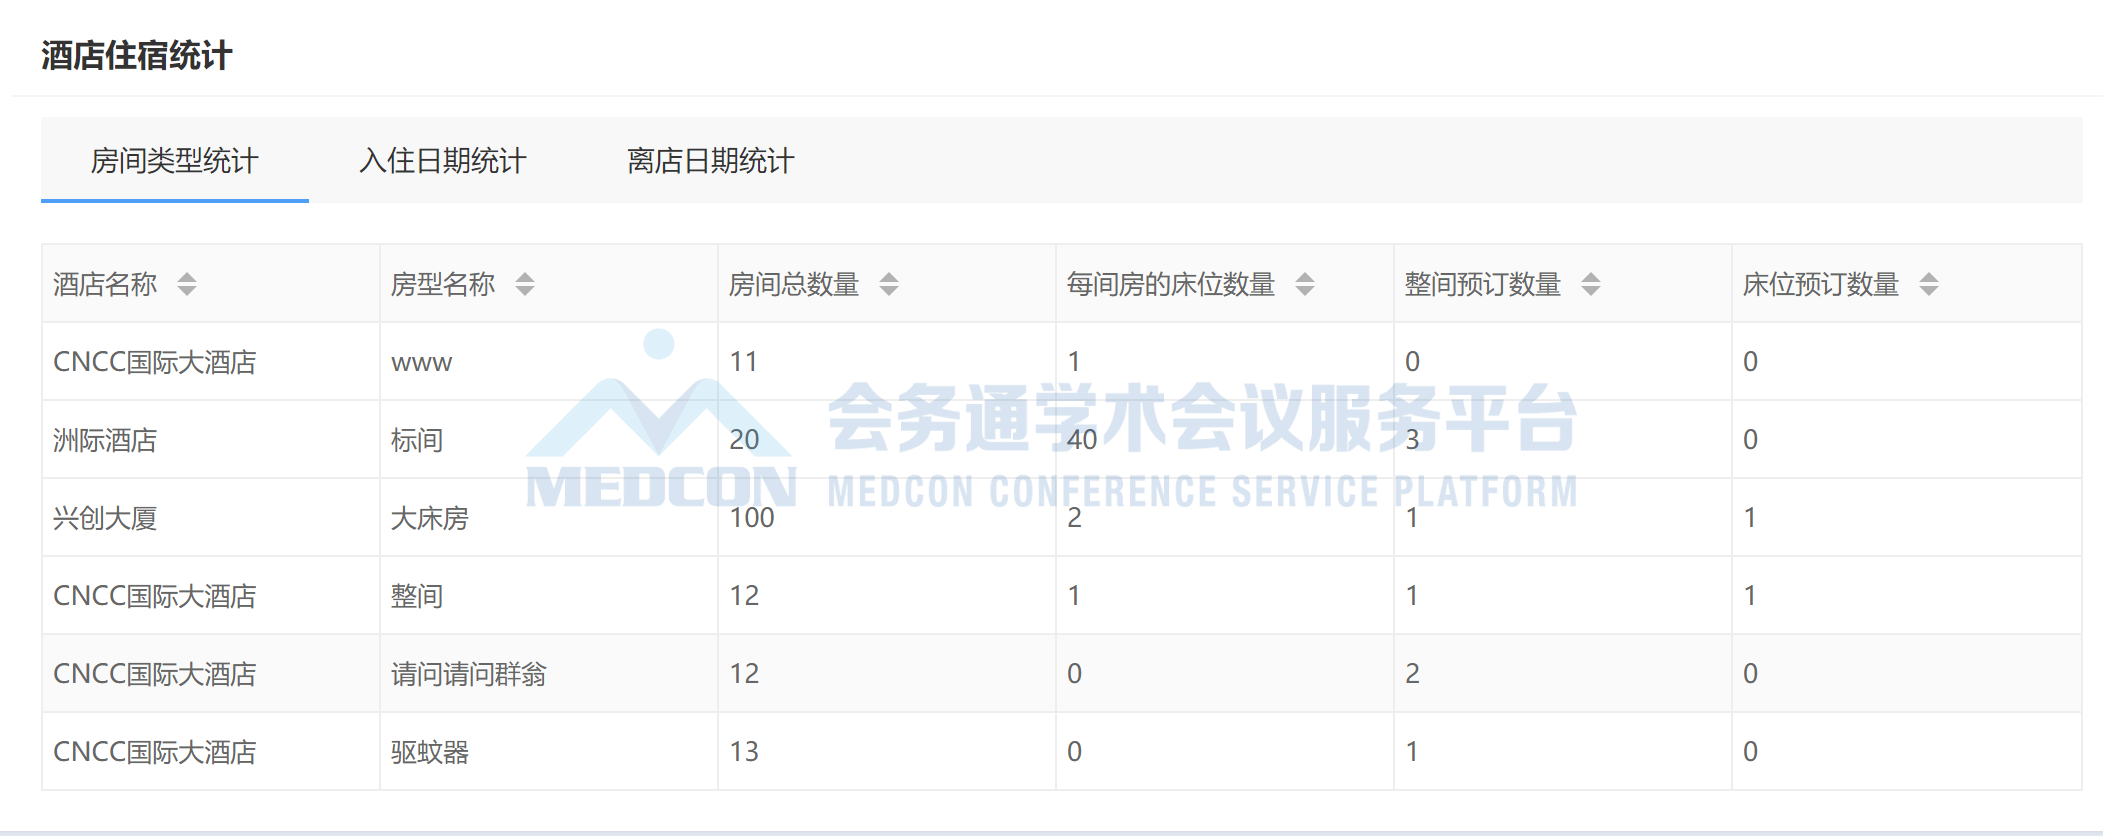Sort by 房间总数量 column icon
The height and width of the screenshot is (836, 2103).
(889, 284)
